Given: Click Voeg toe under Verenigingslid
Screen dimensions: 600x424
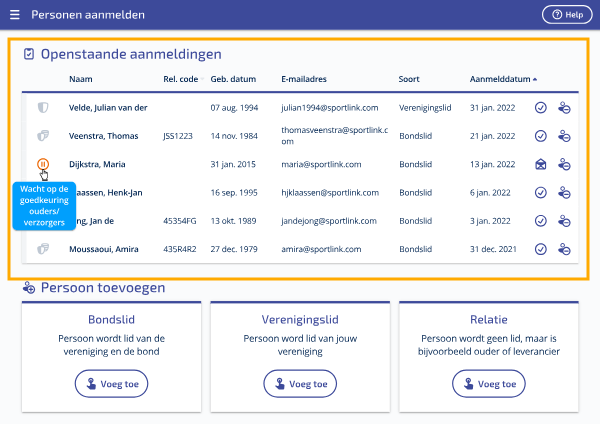Looking at the screenshot, I should [x=300, y=383].
